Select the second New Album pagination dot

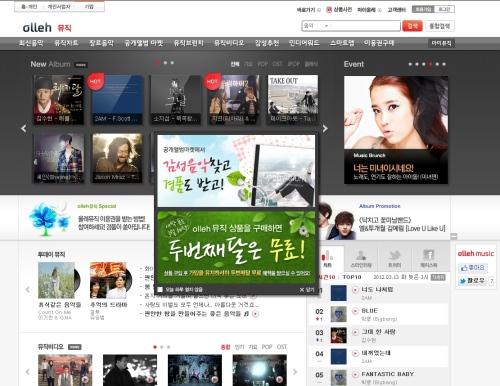[x=165, y=63]
